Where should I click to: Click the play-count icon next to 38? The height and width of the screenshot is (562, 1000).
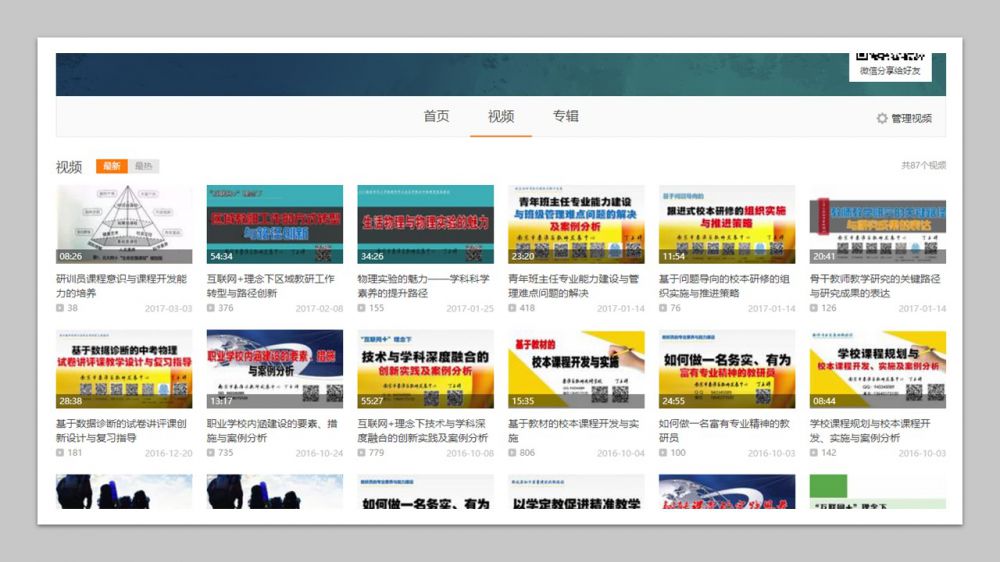tap(60, 308)
